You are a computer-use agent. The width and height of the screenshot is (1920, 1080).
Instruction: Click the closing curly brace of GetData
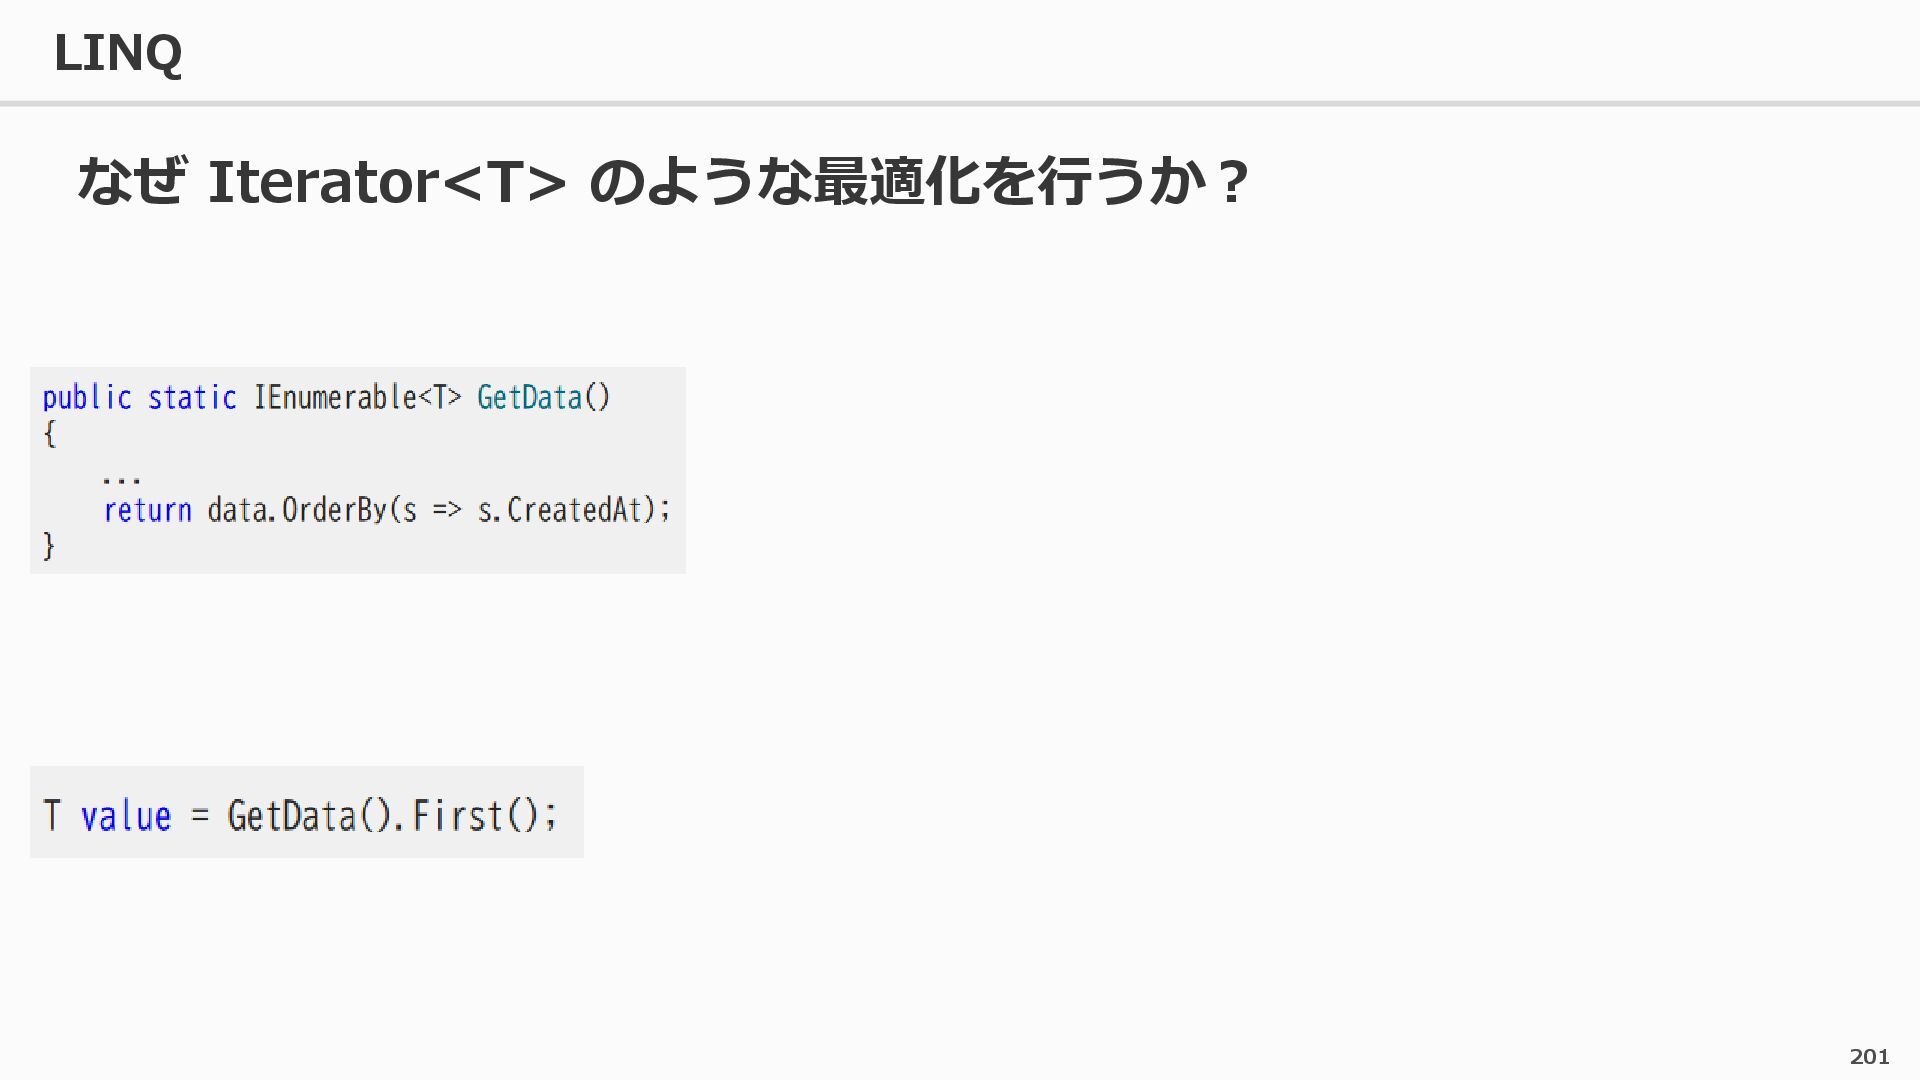pyautogui.click(x=49, y=546)
